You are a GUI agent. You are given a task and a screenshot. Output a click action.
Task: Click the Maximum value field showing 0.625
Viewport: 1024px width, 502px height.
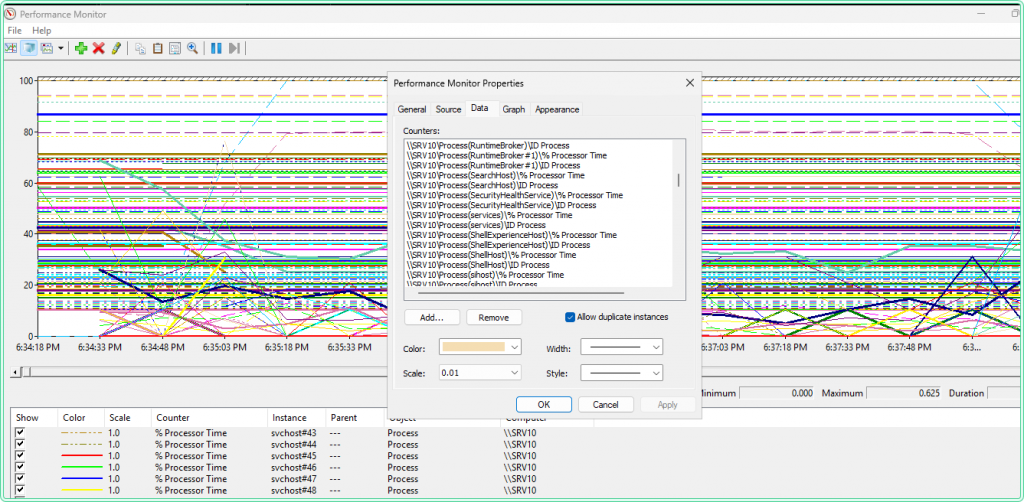(904, 393)
